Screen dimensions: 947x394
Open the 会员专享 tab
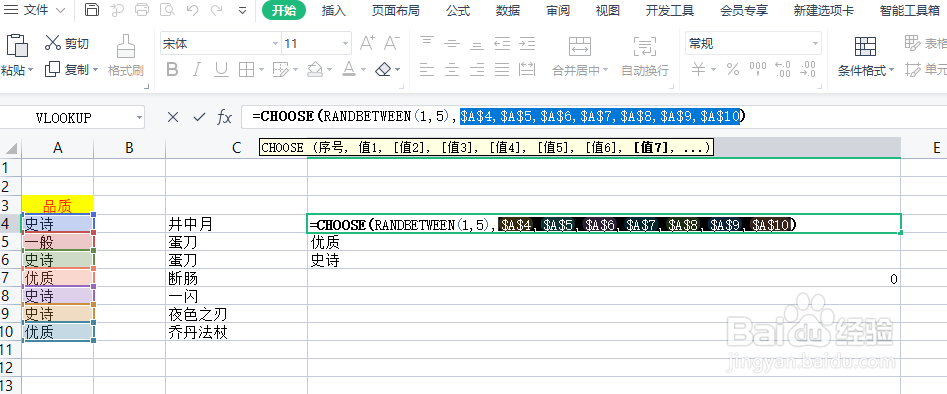coord(744,10)
